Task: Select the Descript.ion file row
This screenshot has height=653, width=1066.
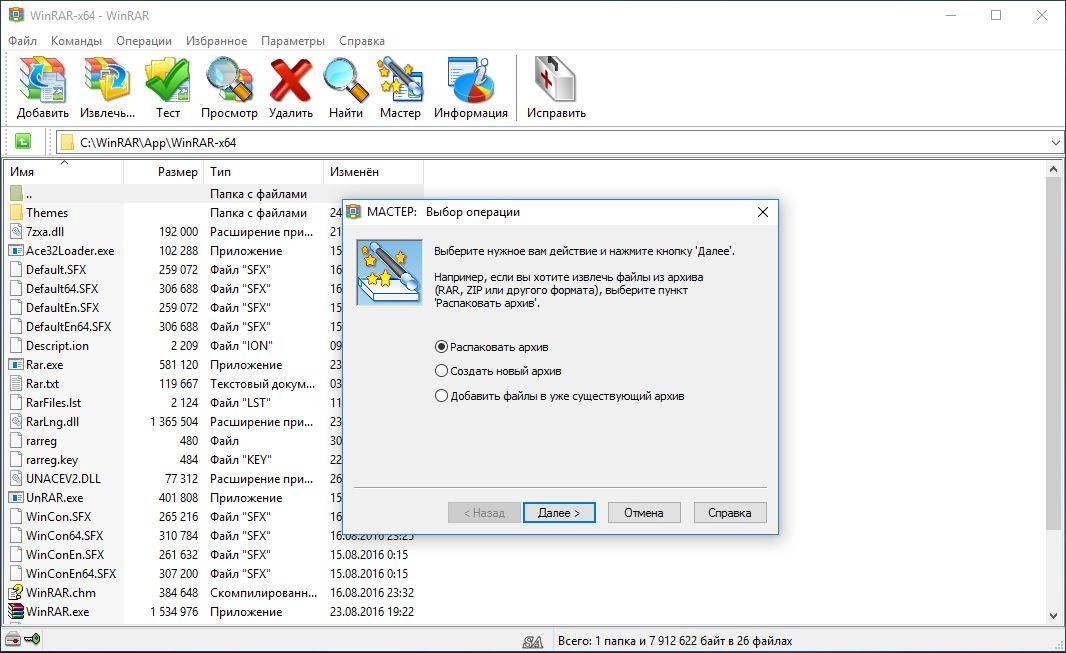Action: 215,346
